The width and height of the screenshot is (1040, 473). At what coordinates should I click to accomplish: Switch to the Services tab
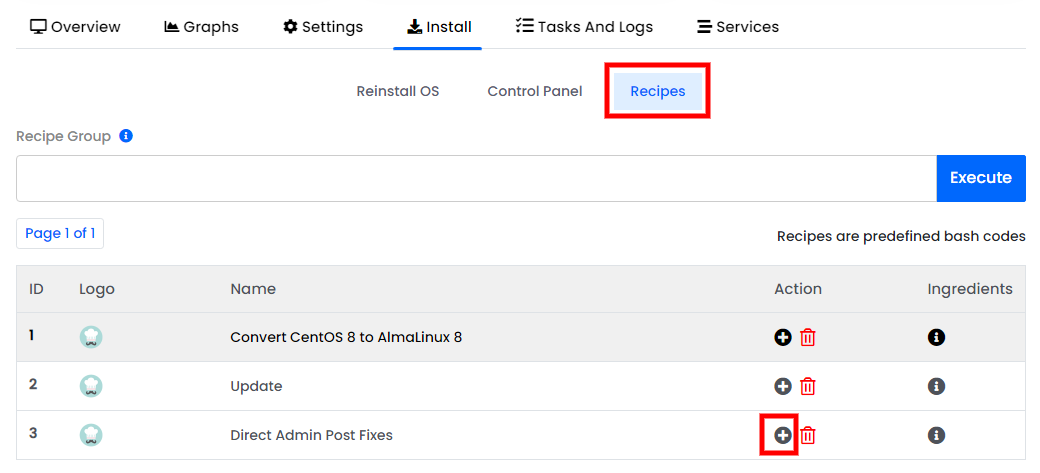pyautogui.click(x=738, y=27)
